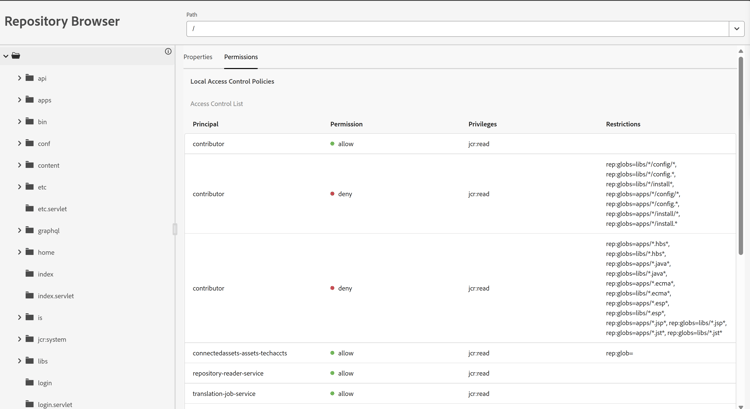Image resolution: width=750 pixels, height=409 pixels.
Task: Click the Local Access Control Policies heading
Action: [x=232, y=82]
